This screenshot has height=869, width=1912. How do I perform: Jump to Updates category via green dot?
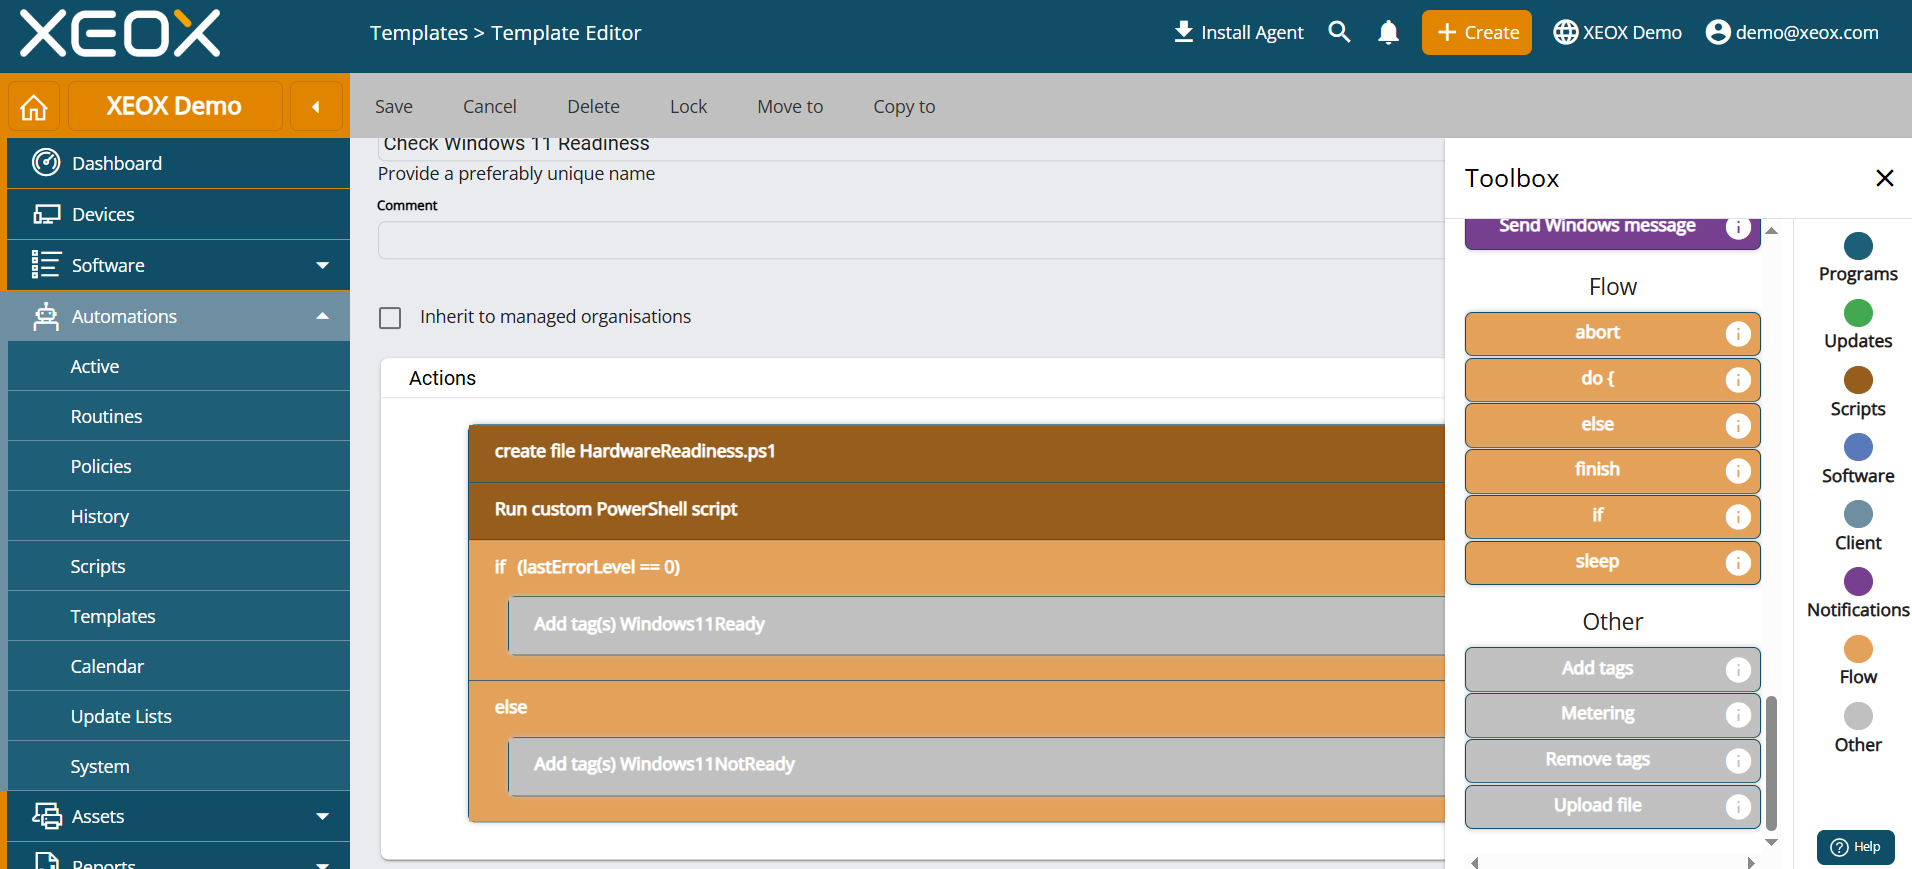(1858, 313)
